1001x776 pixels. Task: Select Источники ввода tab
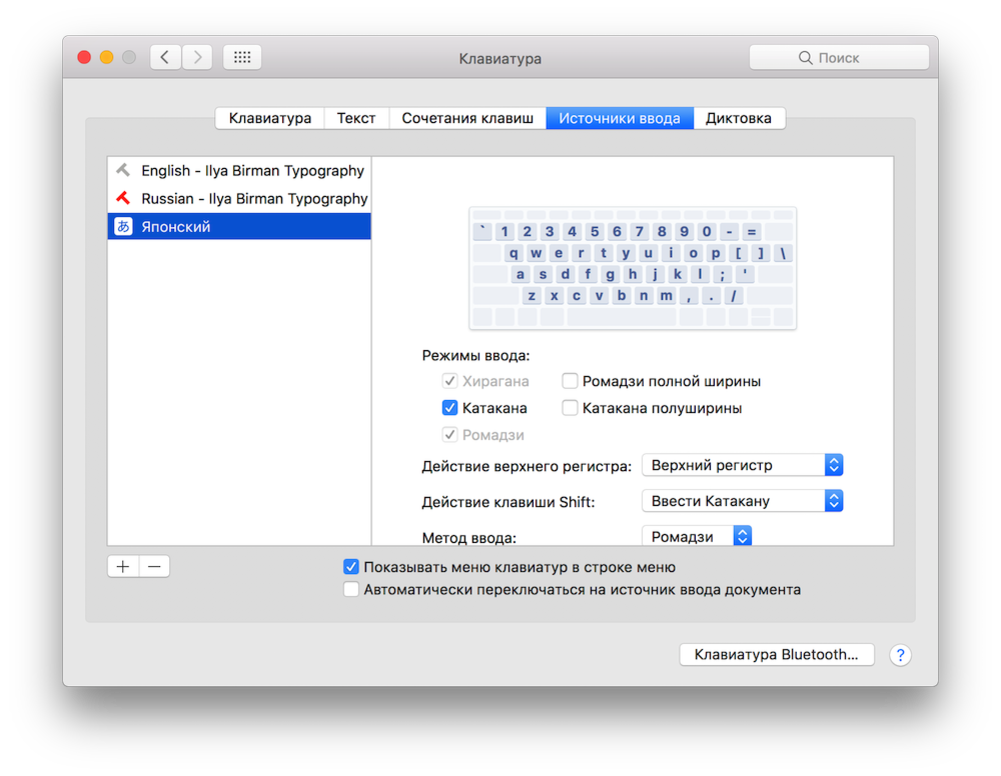619,118
